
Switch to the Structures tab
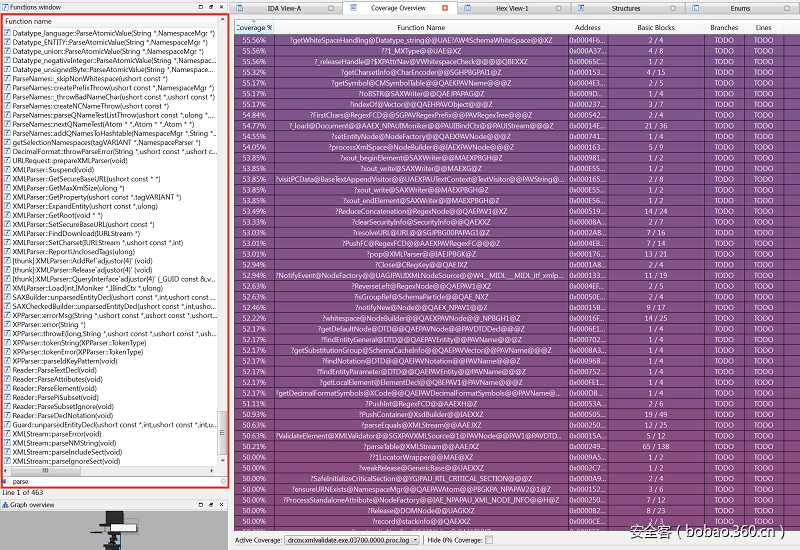coord(625,8)
